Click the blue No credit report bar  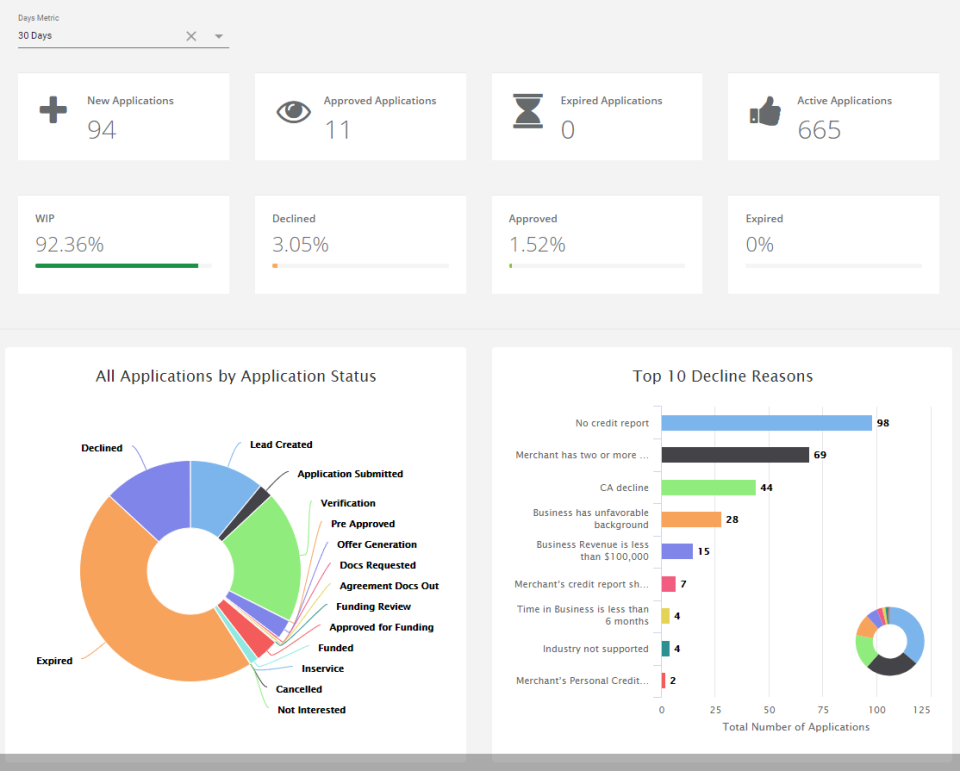(765, 422)
